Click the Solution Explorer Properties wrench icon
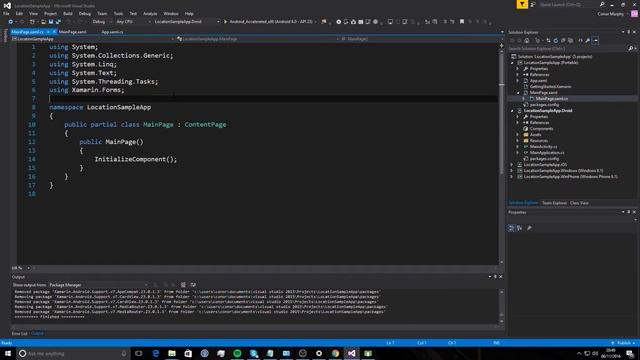The image size is (640, 360). coord(588,40)
